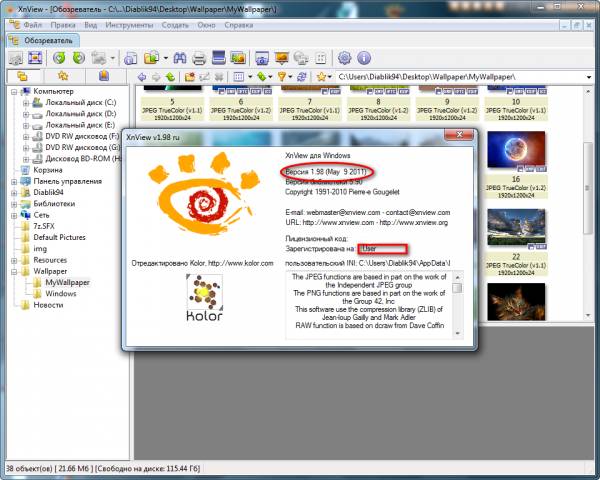This screenshot has height=480, width=600.
Task: Close the XnView v1.98 about dialog
Action: (x=459, y=135)
